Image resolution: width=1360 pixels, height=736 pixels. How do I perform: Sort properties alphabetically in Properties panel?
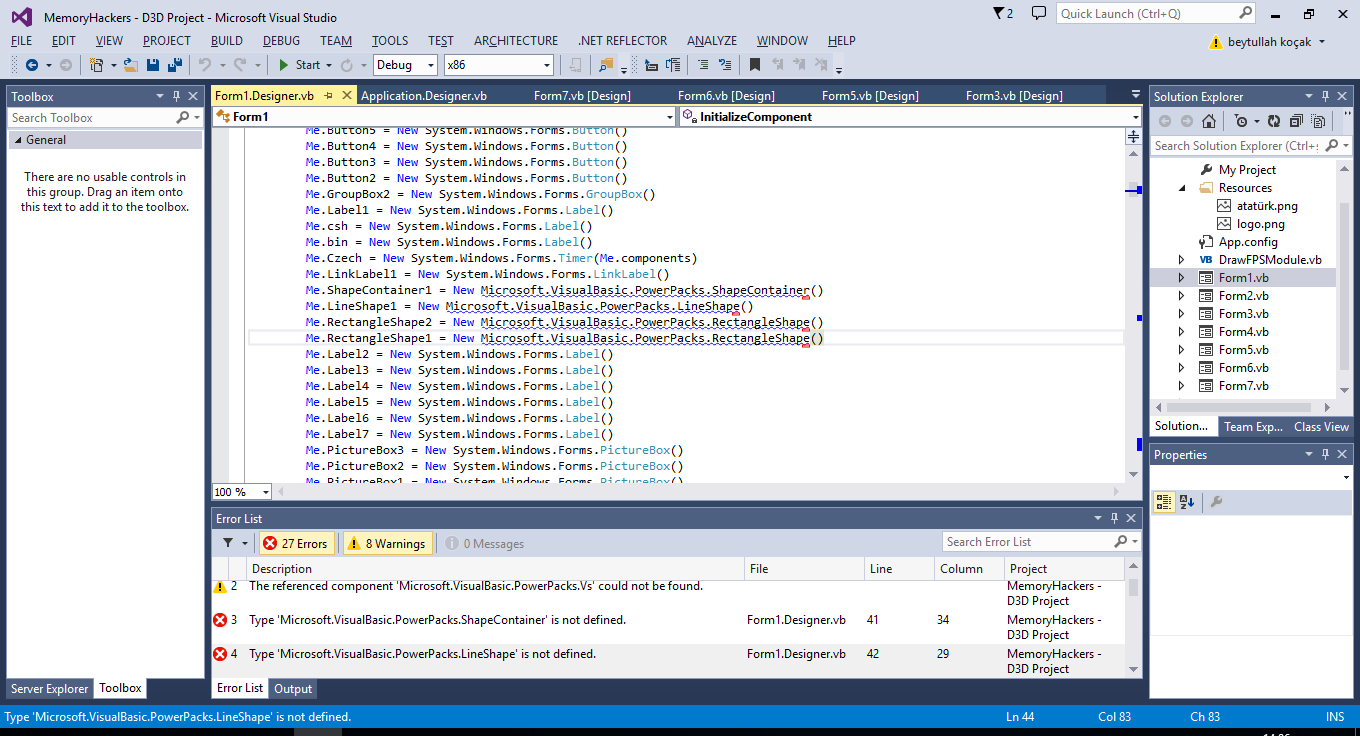1187,502
